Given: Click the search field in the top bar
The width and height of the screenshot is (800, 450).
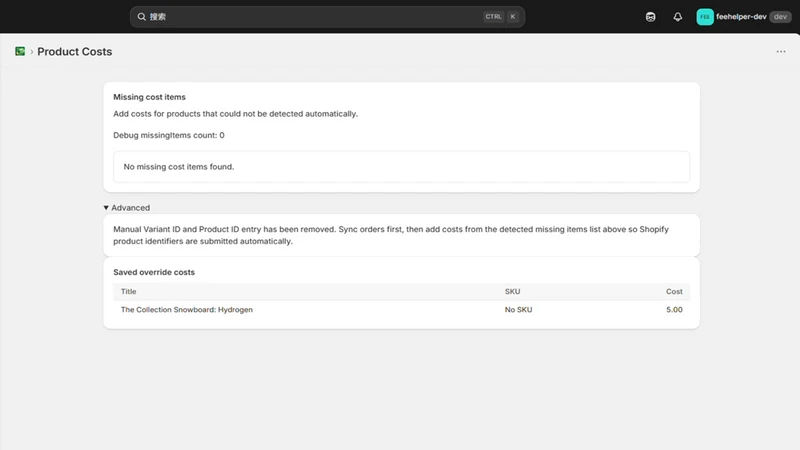Looking at the screenshot, I should point(327,17).
